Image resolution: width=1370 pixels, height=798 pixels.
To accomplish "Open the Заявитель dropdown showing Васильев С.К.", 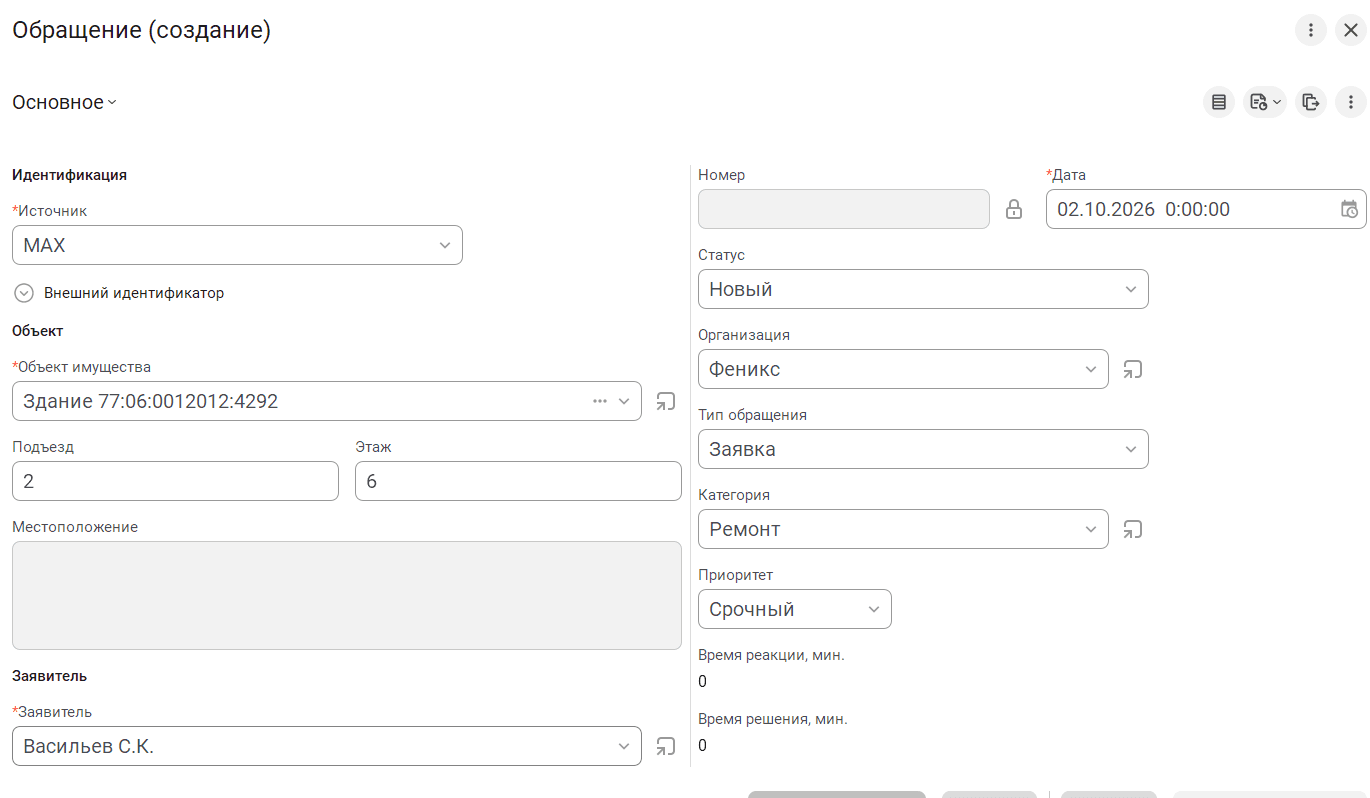I will 327,746.
